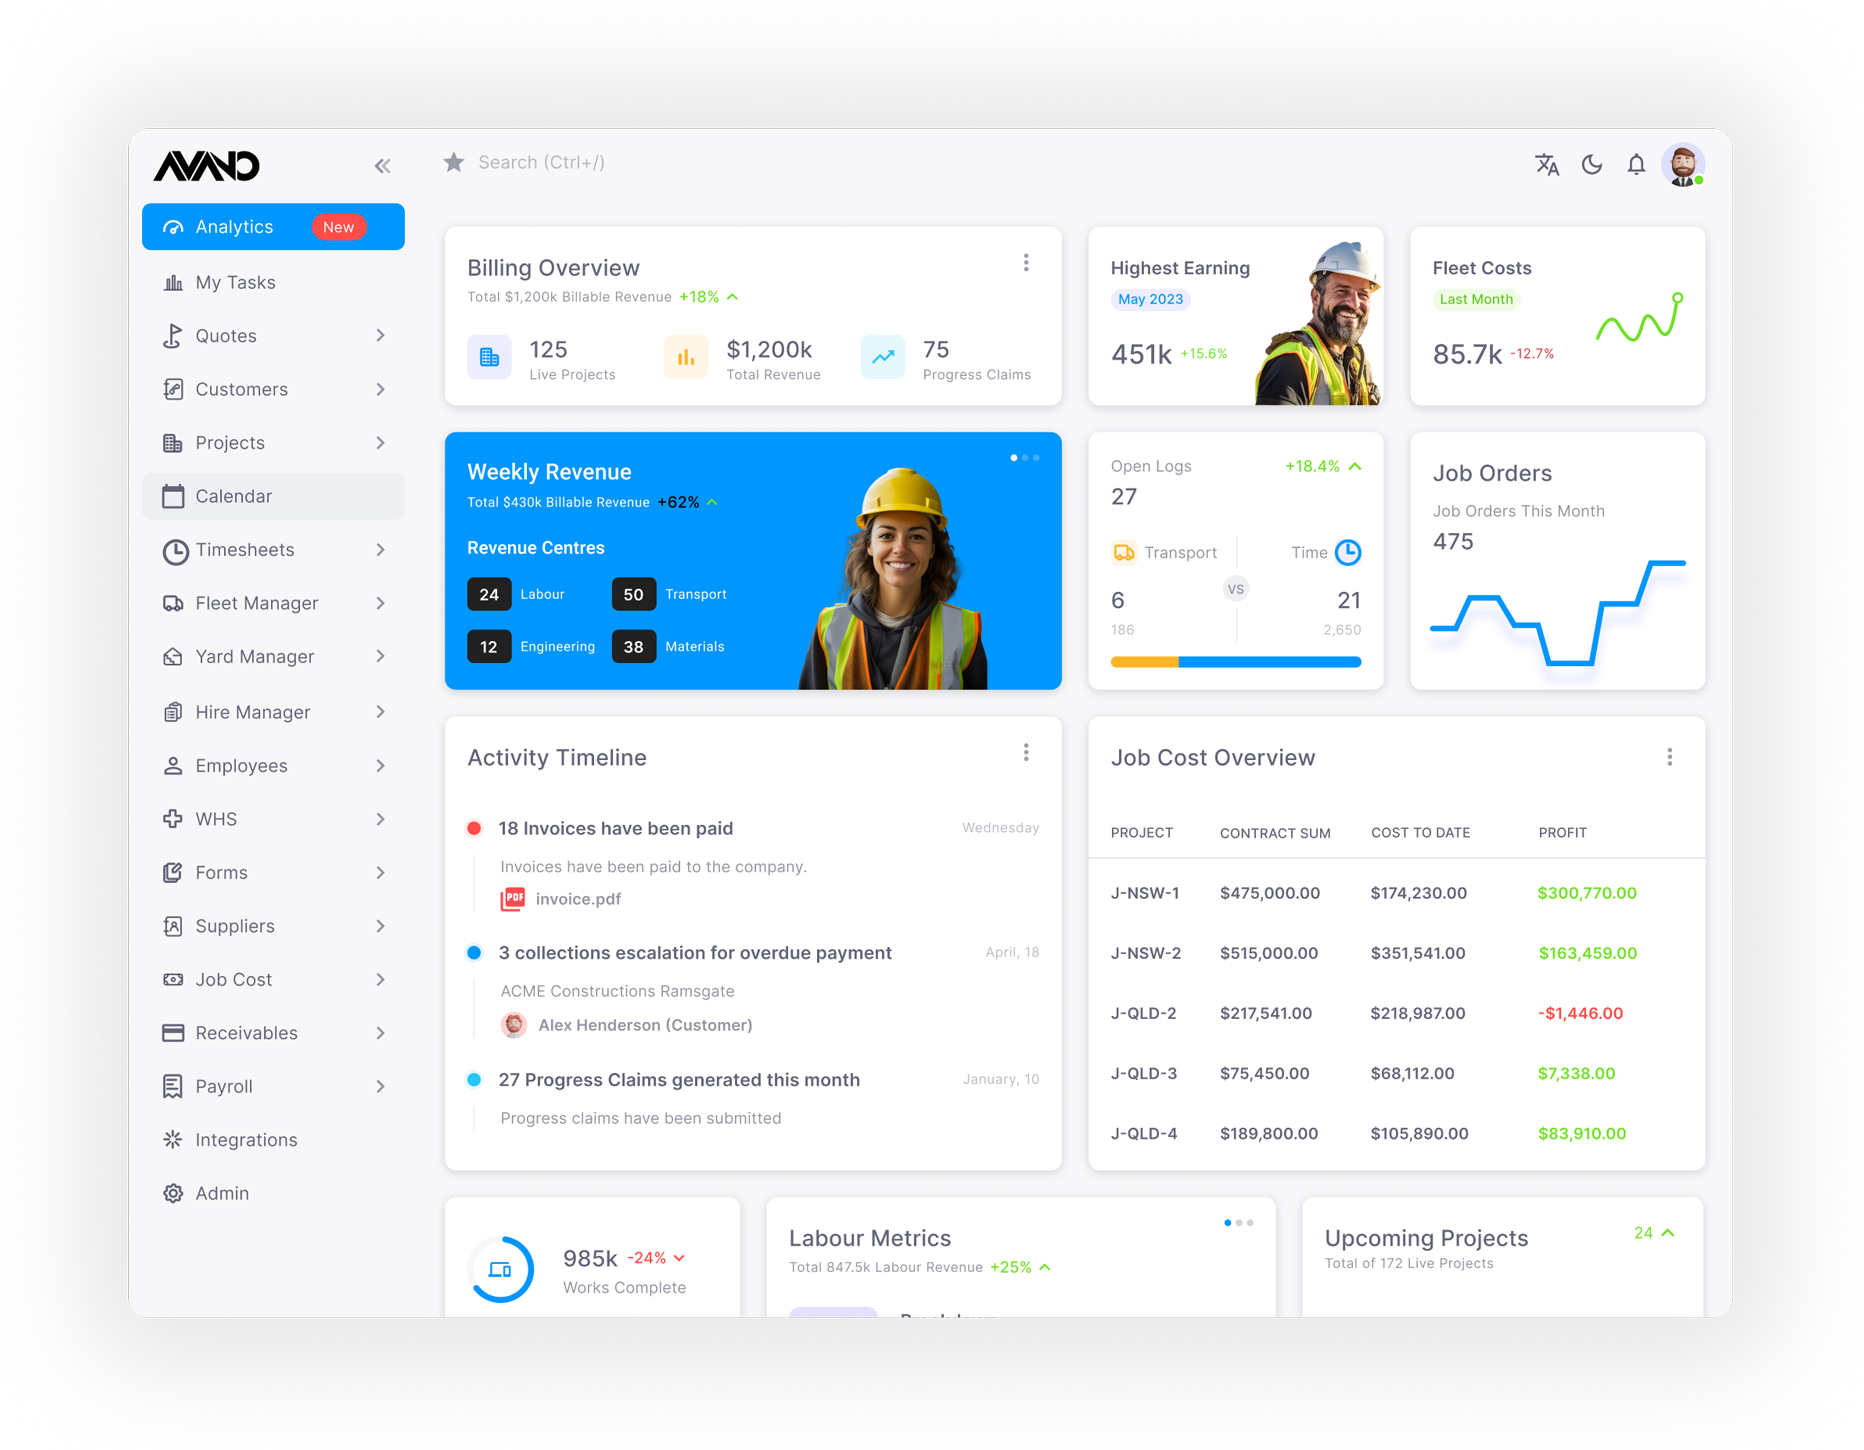
Task: Click the notification bell icon
Action: click(1636, 164)
